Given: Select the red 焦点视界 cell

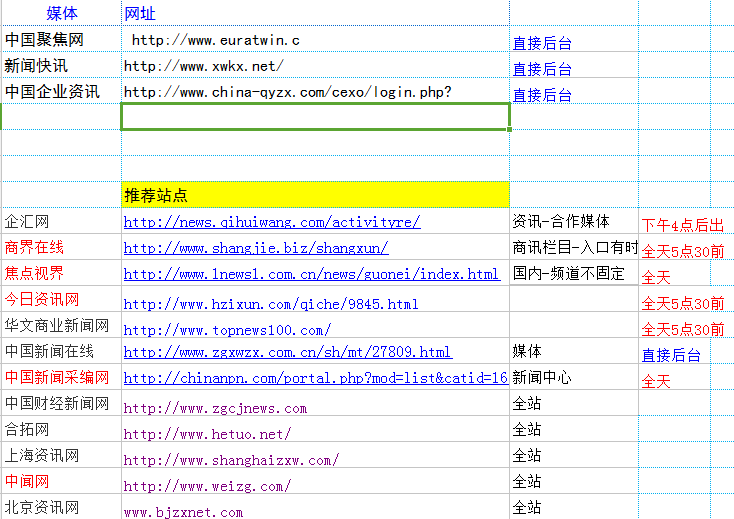Looking at the screenshot, I should [62, 273].
